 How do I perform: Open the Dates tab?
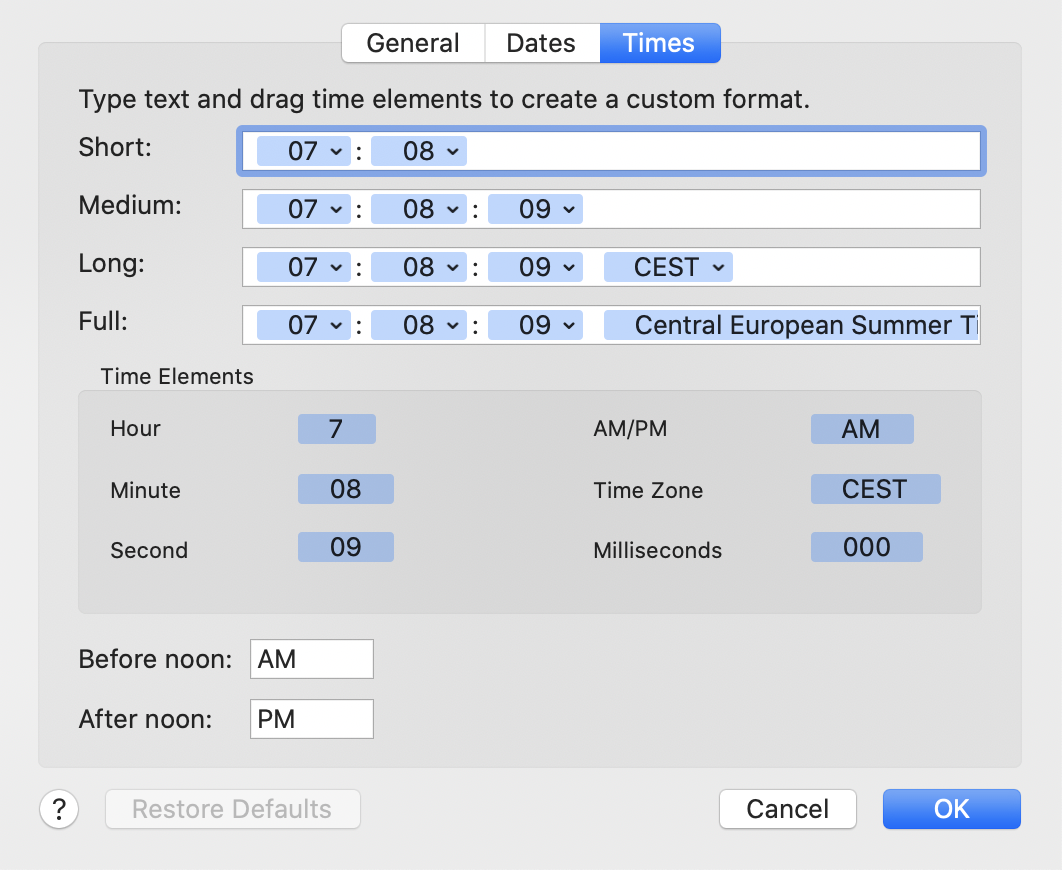click(x=541, y=43)
